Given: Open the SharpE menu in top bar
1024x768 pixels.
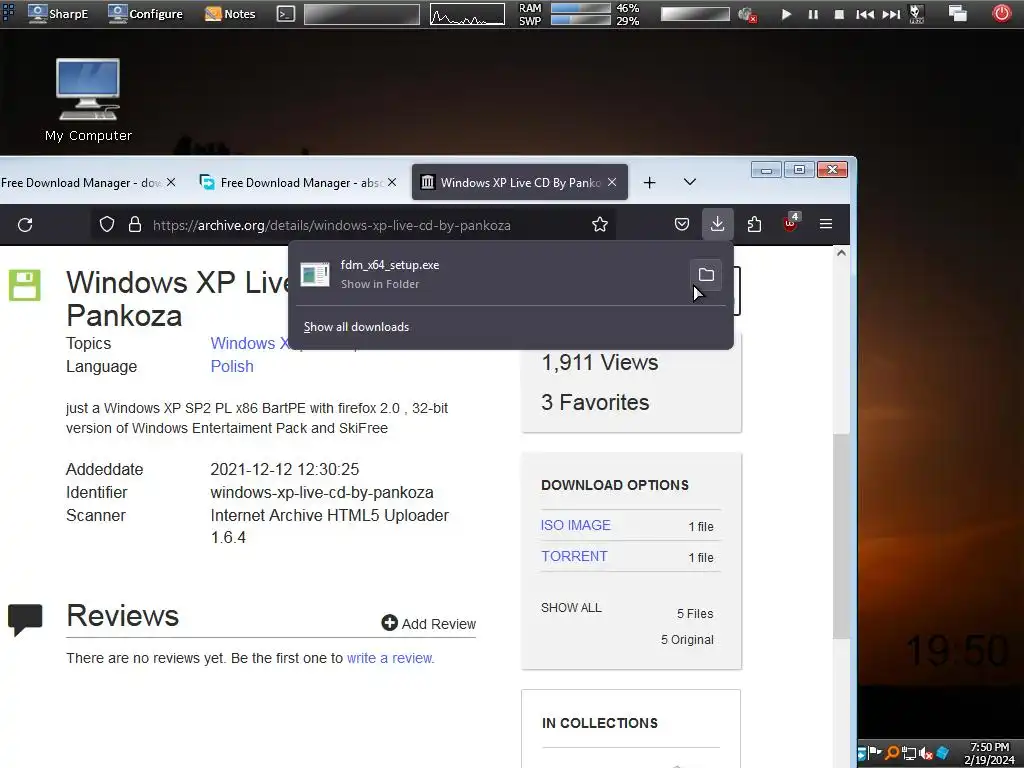Looking at the screenshot, I should [x=59, y=14].
